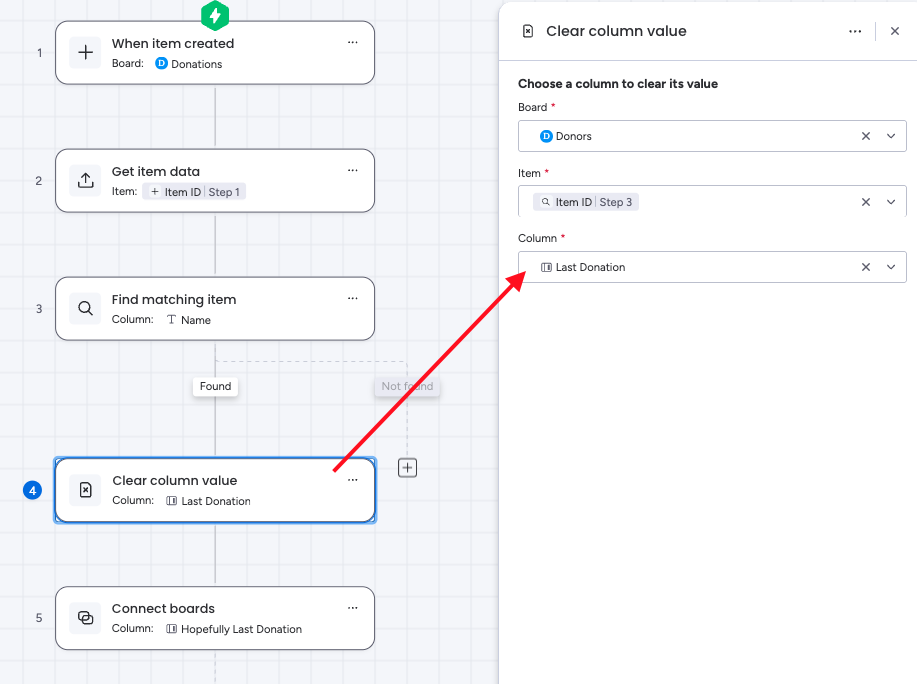
Task: Click the plus icon in step 1
Action: point(86,53)
